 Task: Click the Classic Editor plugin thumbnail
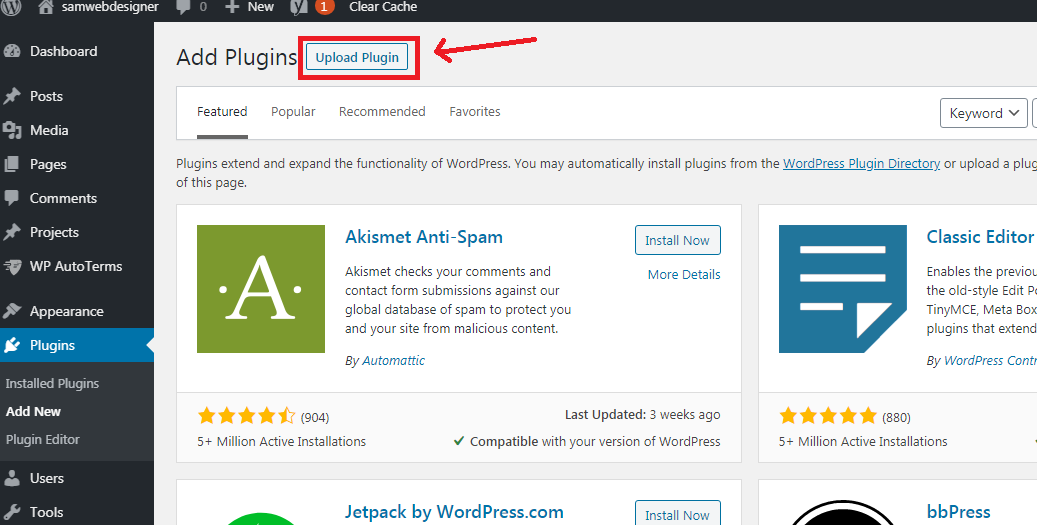(843, 289)
